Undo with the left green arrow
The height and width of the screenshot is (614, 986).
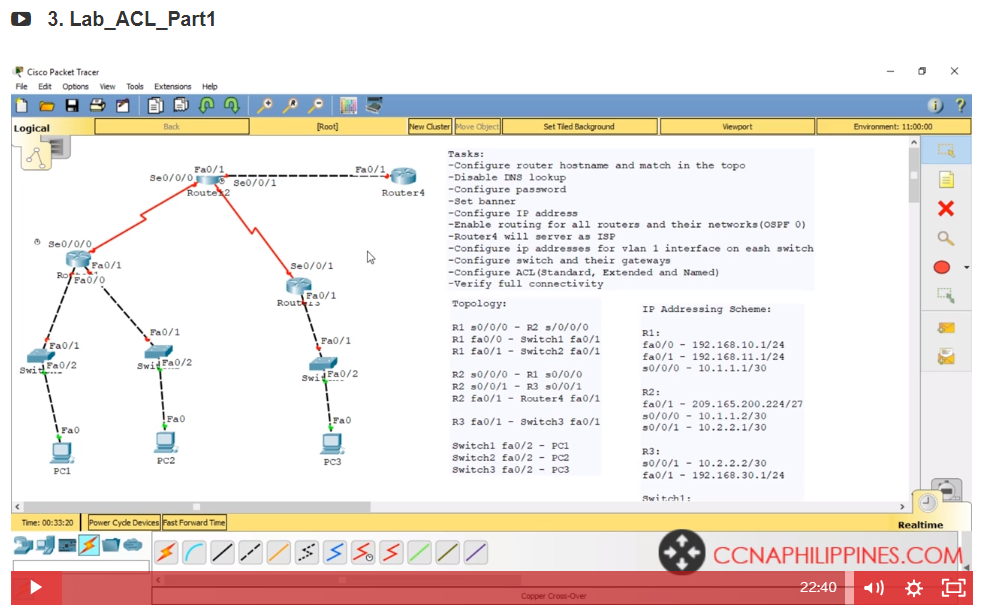pos(206,105)
